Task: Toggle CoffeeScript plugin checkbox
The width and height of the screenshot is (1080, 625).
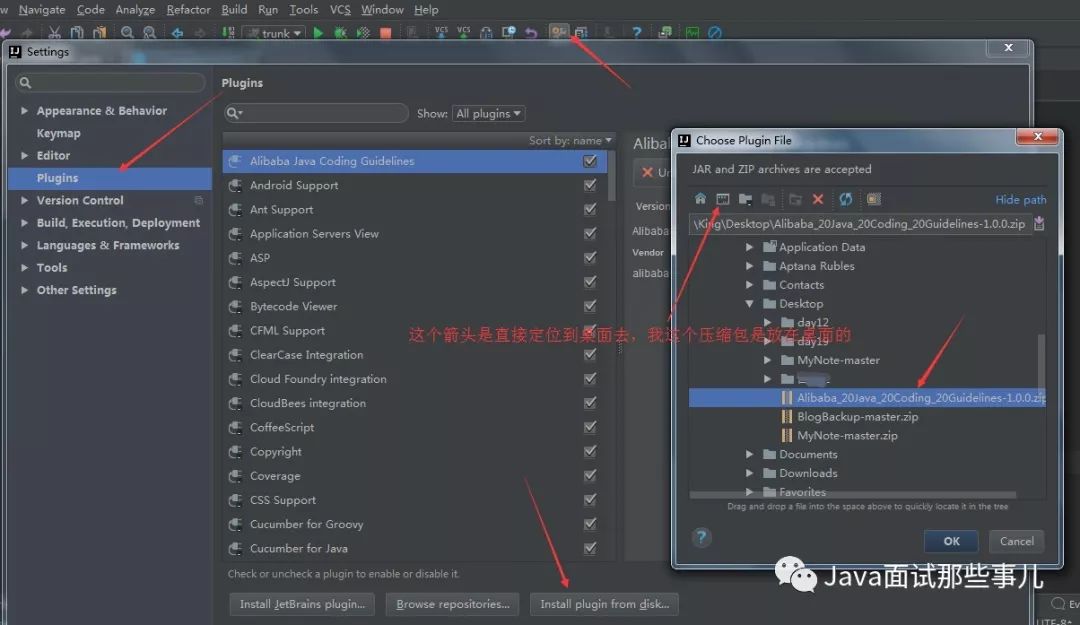Action: click(590, 427)
